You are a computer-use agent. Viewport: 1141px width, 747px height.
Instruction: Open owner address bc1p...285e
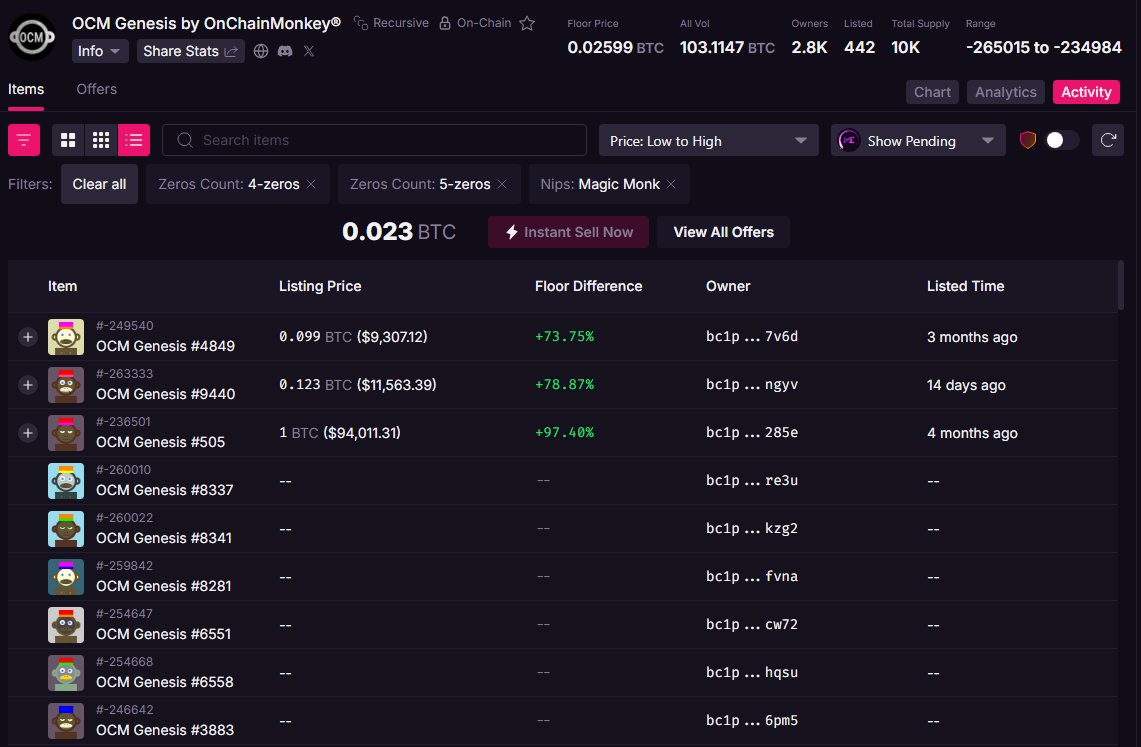(x=752, y=433)
